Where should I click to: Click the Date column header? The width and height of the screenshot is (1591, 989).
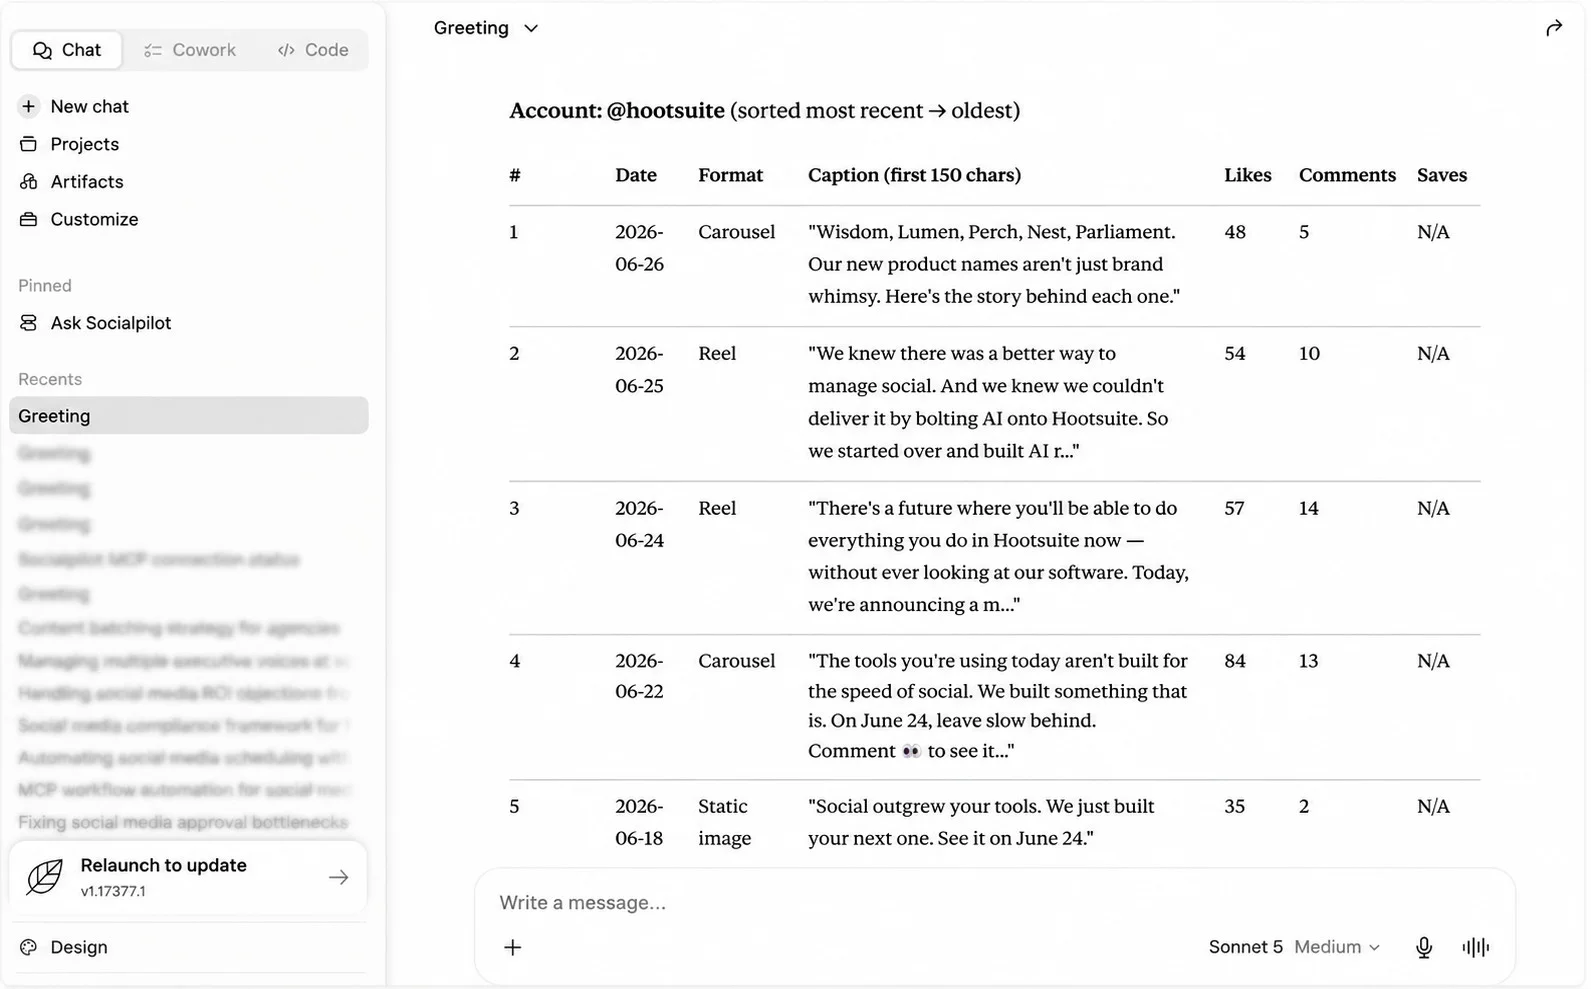[636, 175]
